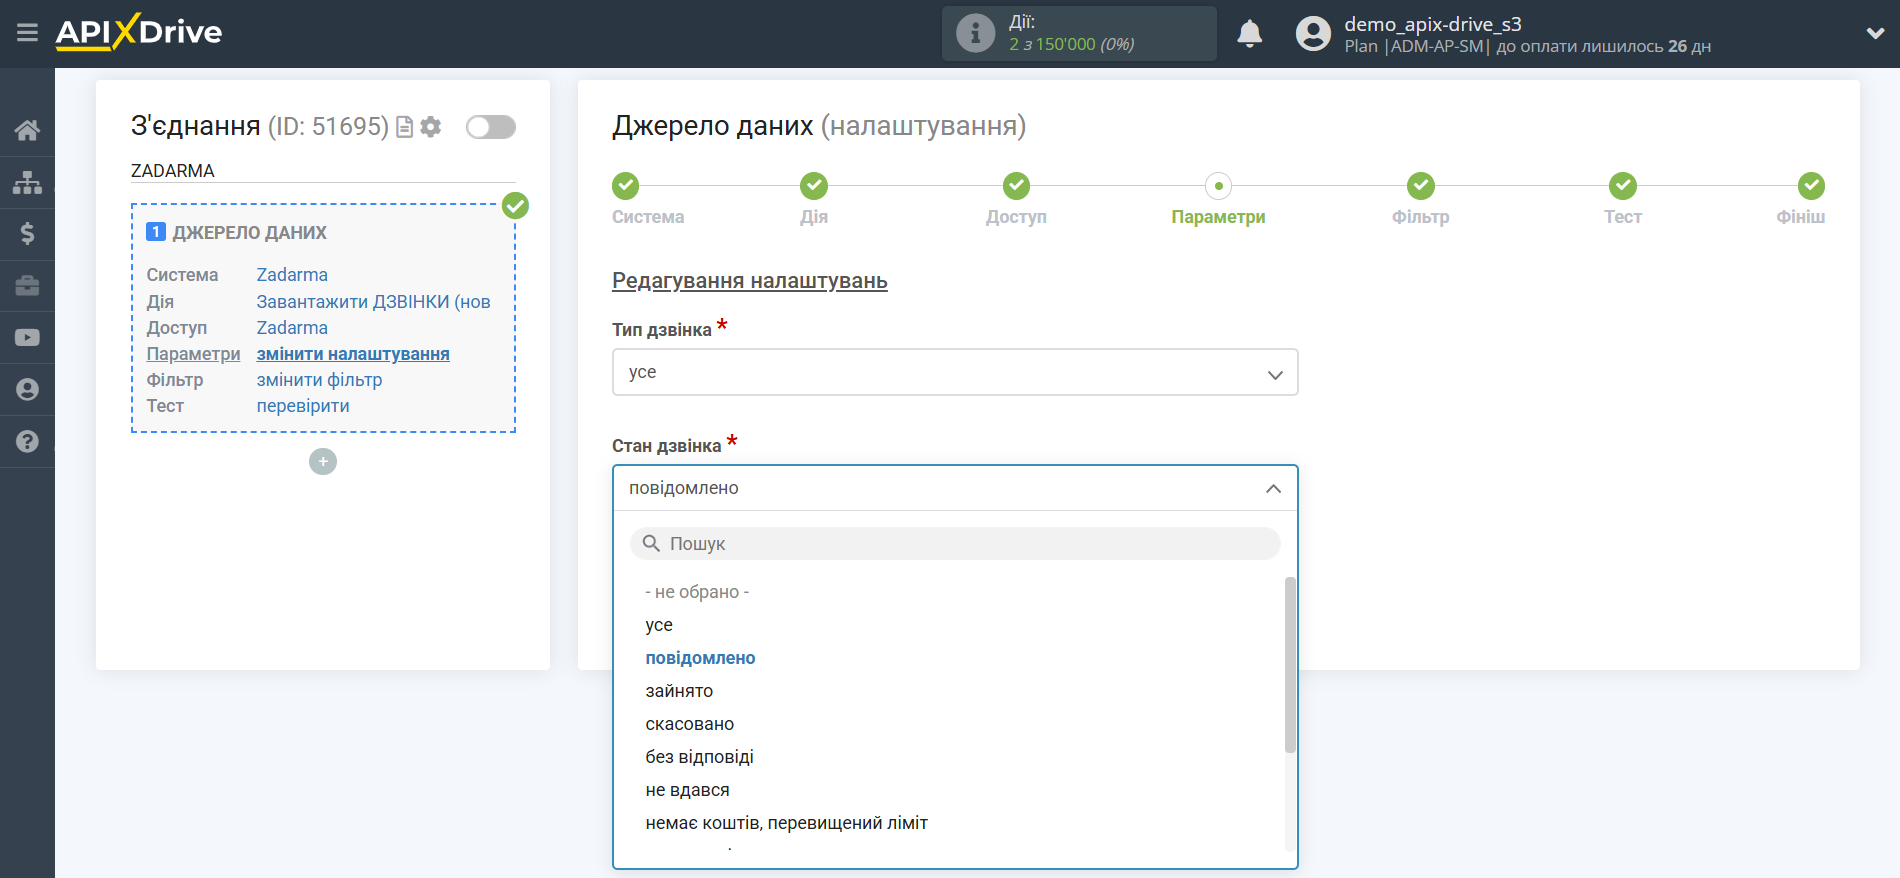Click the green checkmark on data source block
The width and height of the screenshot is (1900, 878).
[515, 206]
